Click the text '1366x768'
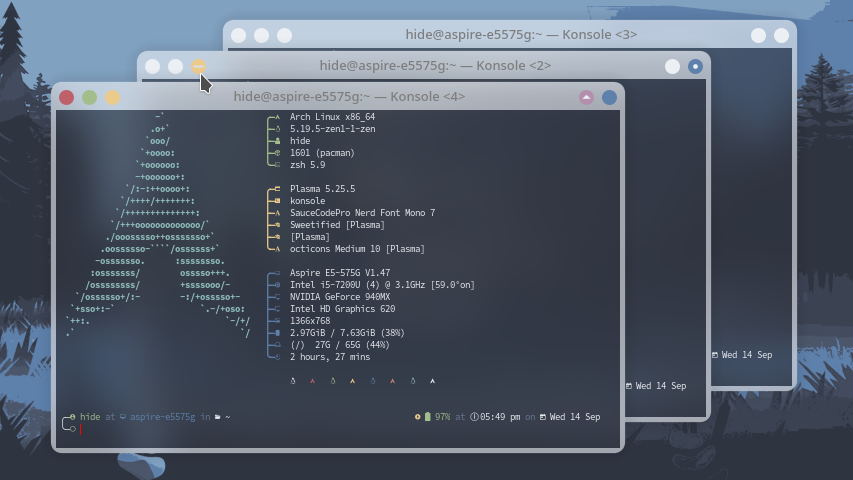Image resolution: width=853 pixels, height=480 pixels. tap(310, 321)
